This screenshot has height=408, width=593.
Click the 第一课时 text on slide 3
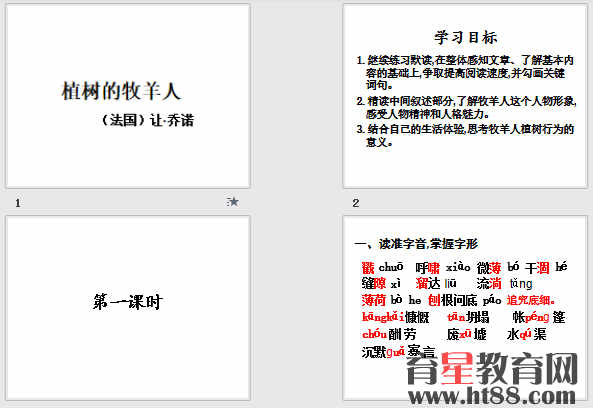128,302
